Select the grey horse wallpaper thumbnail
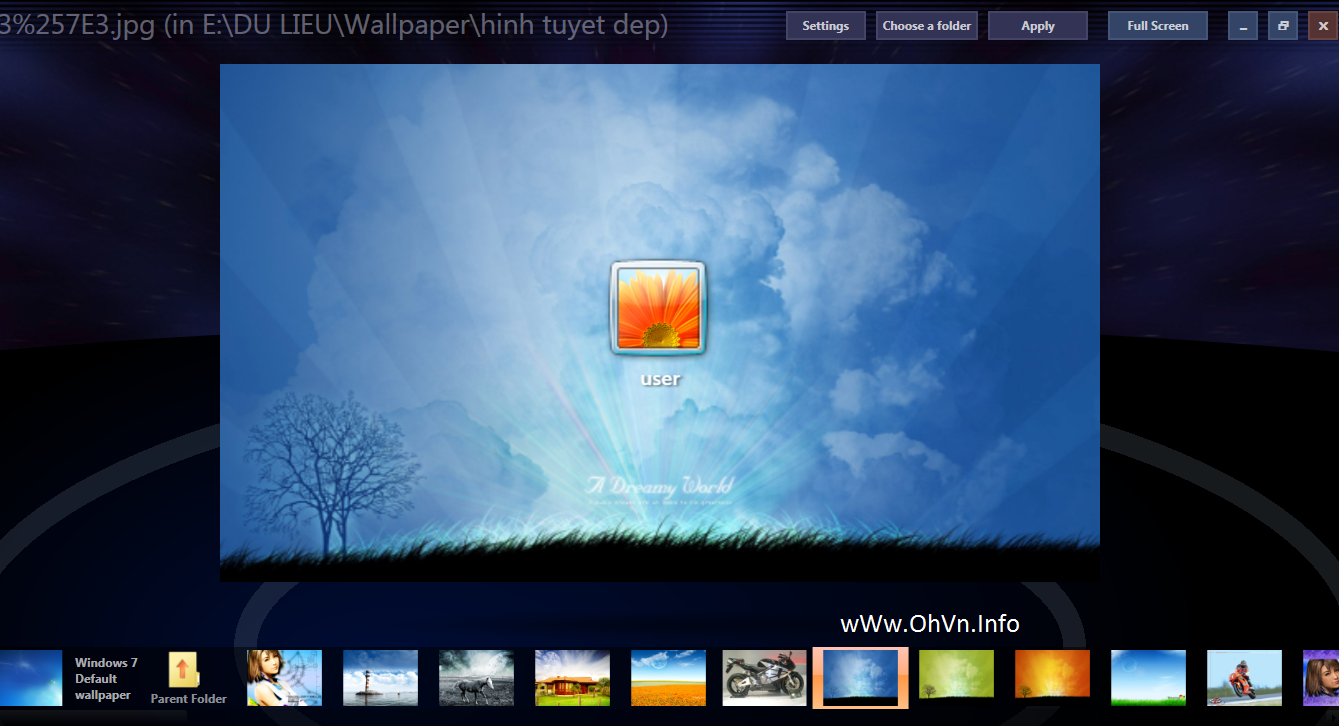 [x=477, y=678]
